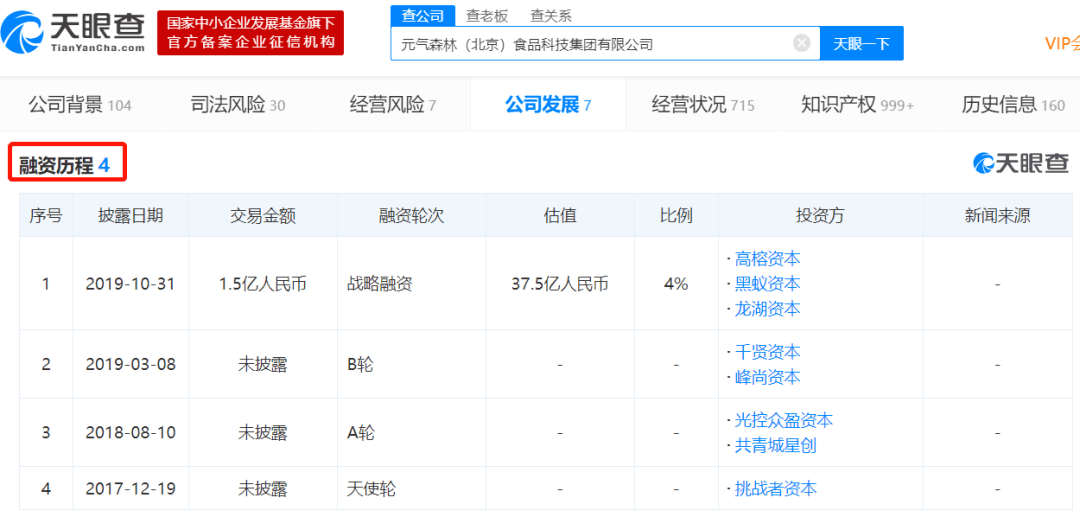Click the 天眼一下 search button
This screenshot has height=517, width=1080.
[x=862, y=43]
